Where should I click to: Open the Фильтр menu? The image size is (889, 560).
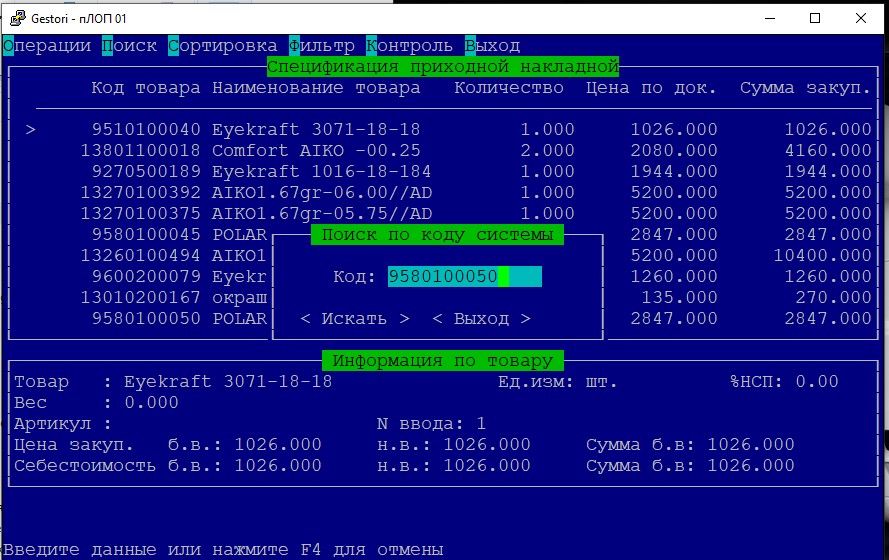322,45
